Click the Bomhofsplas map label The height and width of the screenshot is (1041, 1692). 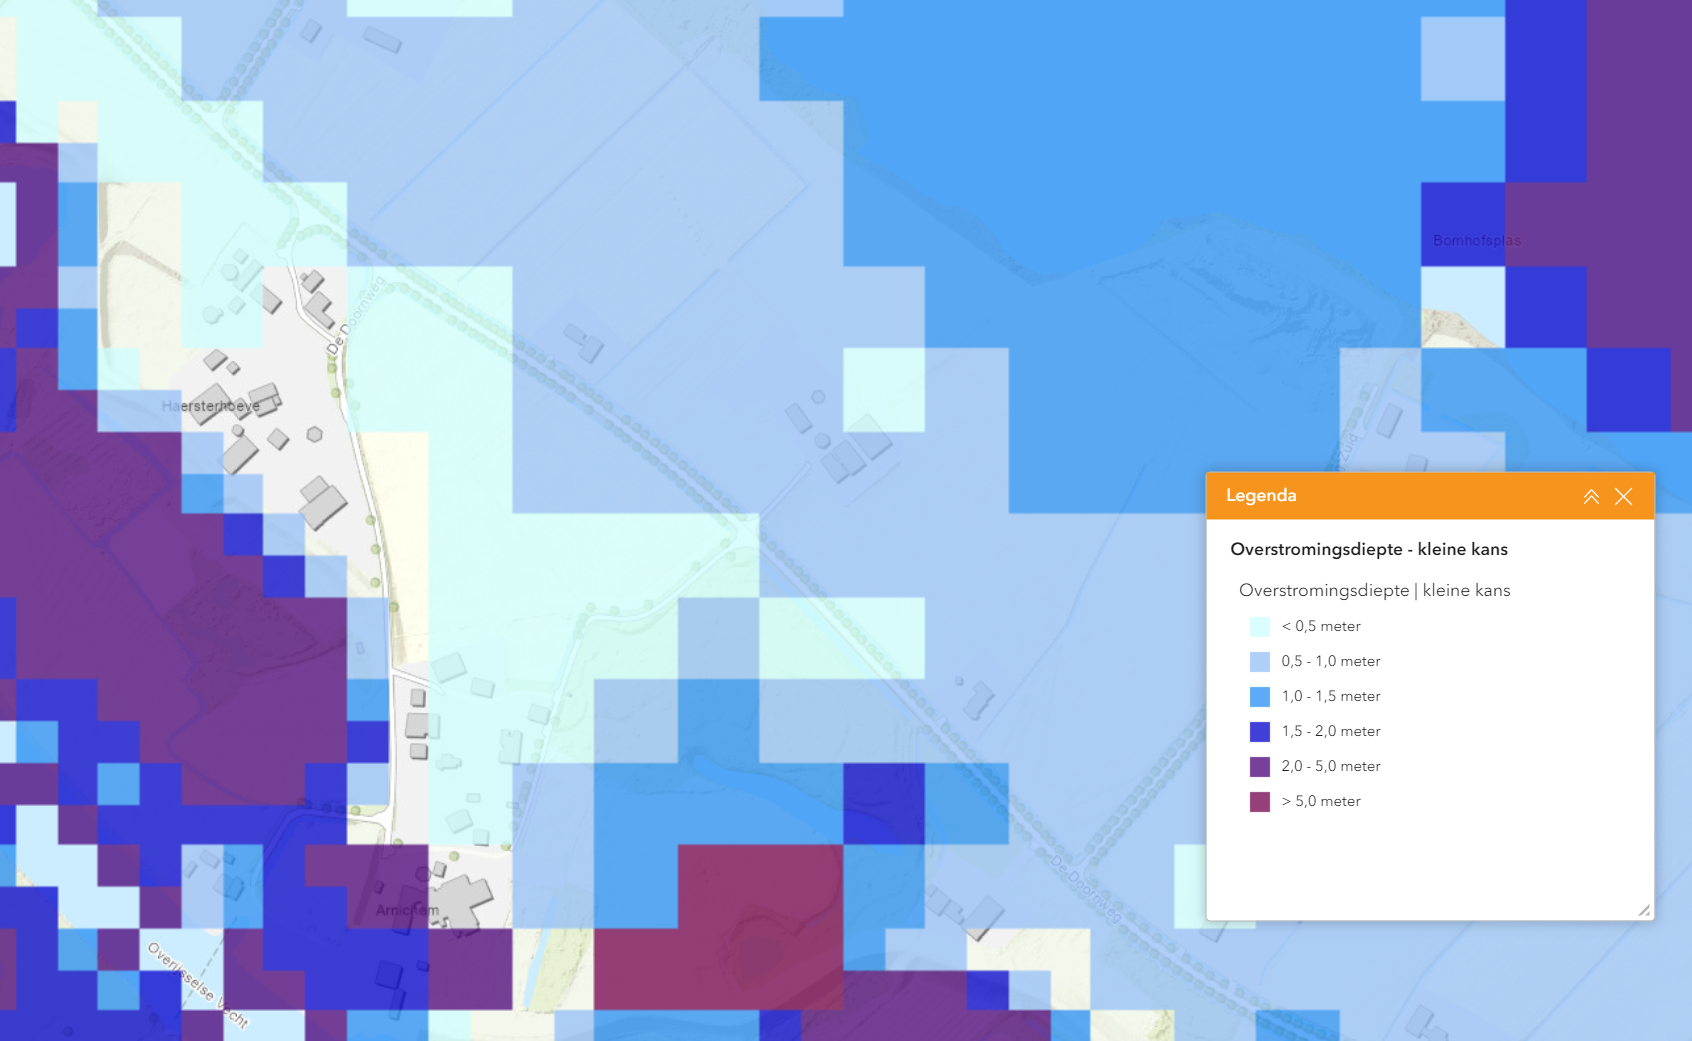point(1477,241)
